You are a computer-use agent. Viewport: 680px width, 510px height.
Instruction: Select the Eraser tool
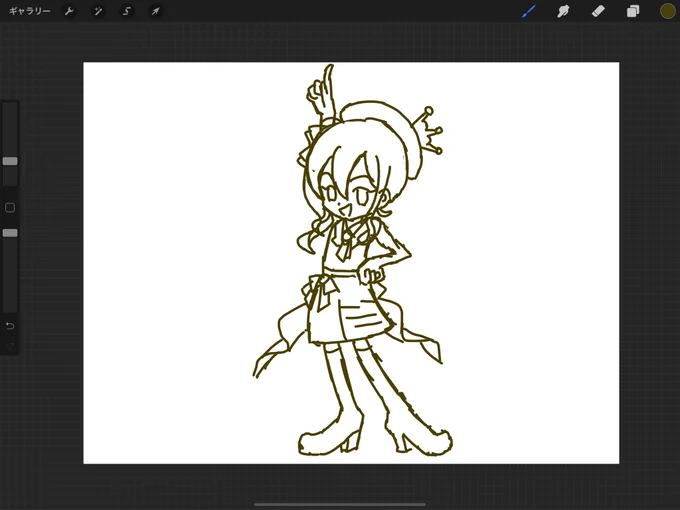[x=598, y=11]
